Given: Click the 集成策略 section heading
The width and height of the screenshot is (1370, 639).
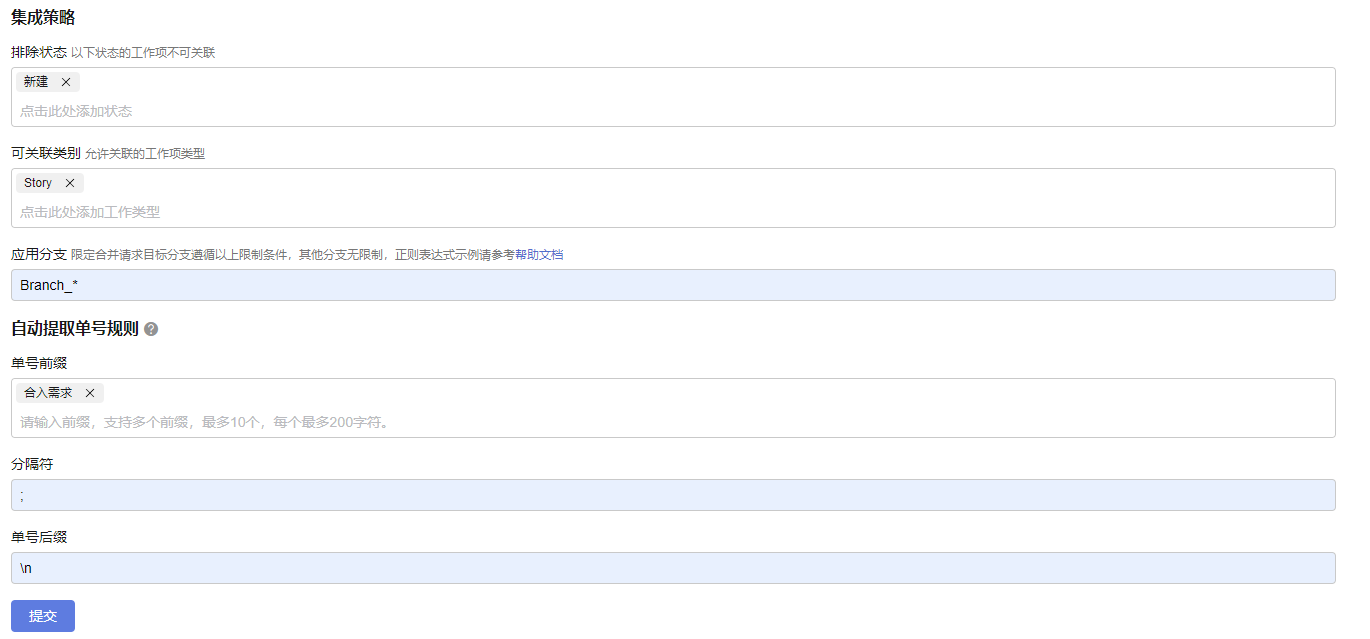Looking at the screenshot, I should click(x=43, y=17).
